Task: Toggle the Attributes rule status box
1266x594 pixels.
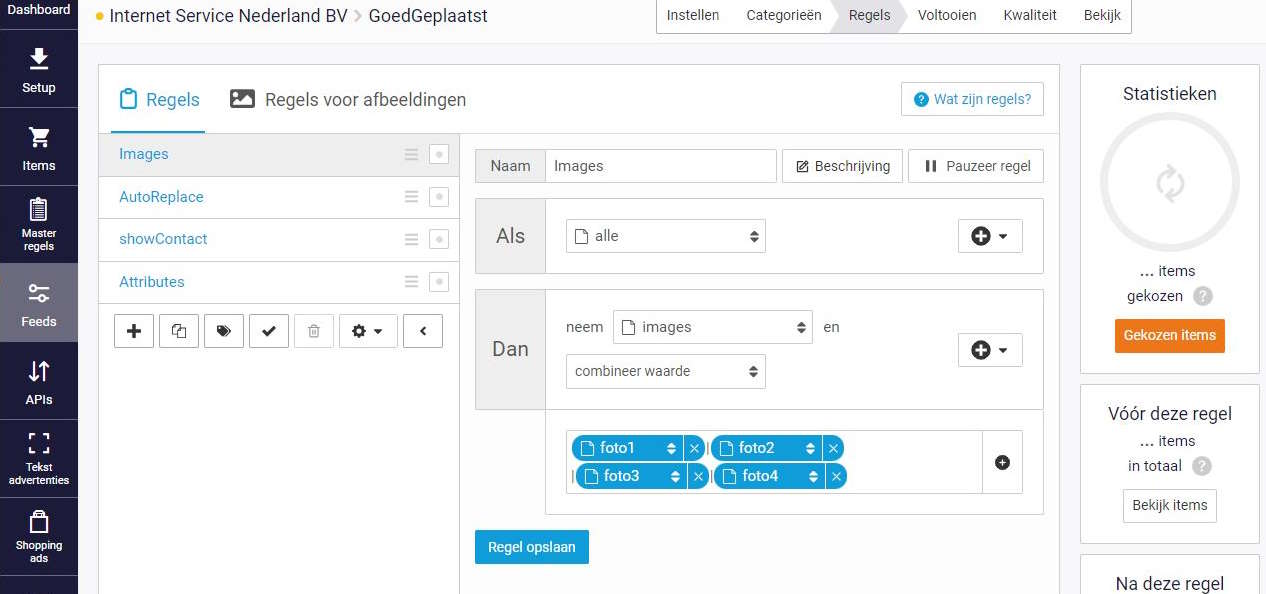Action: [x=439, y=282]
